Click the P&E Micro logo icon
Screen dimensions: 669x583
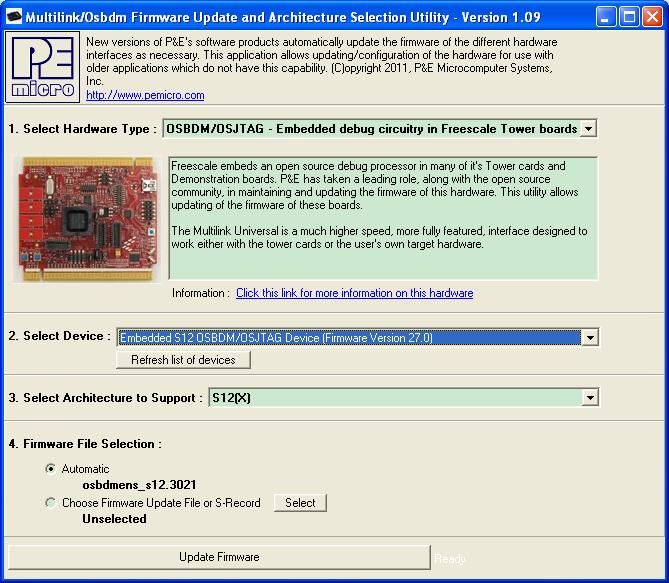(42, 67)
